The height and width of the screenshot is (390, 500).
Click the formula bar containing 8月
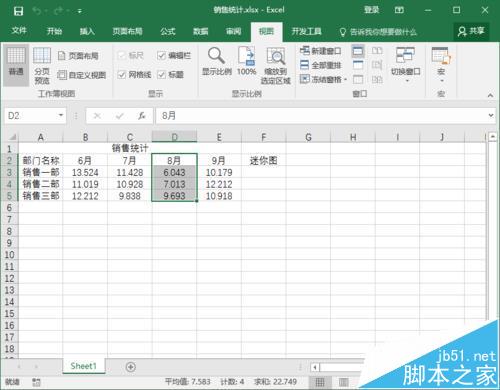pyautogui.click(x=321, y=116)
